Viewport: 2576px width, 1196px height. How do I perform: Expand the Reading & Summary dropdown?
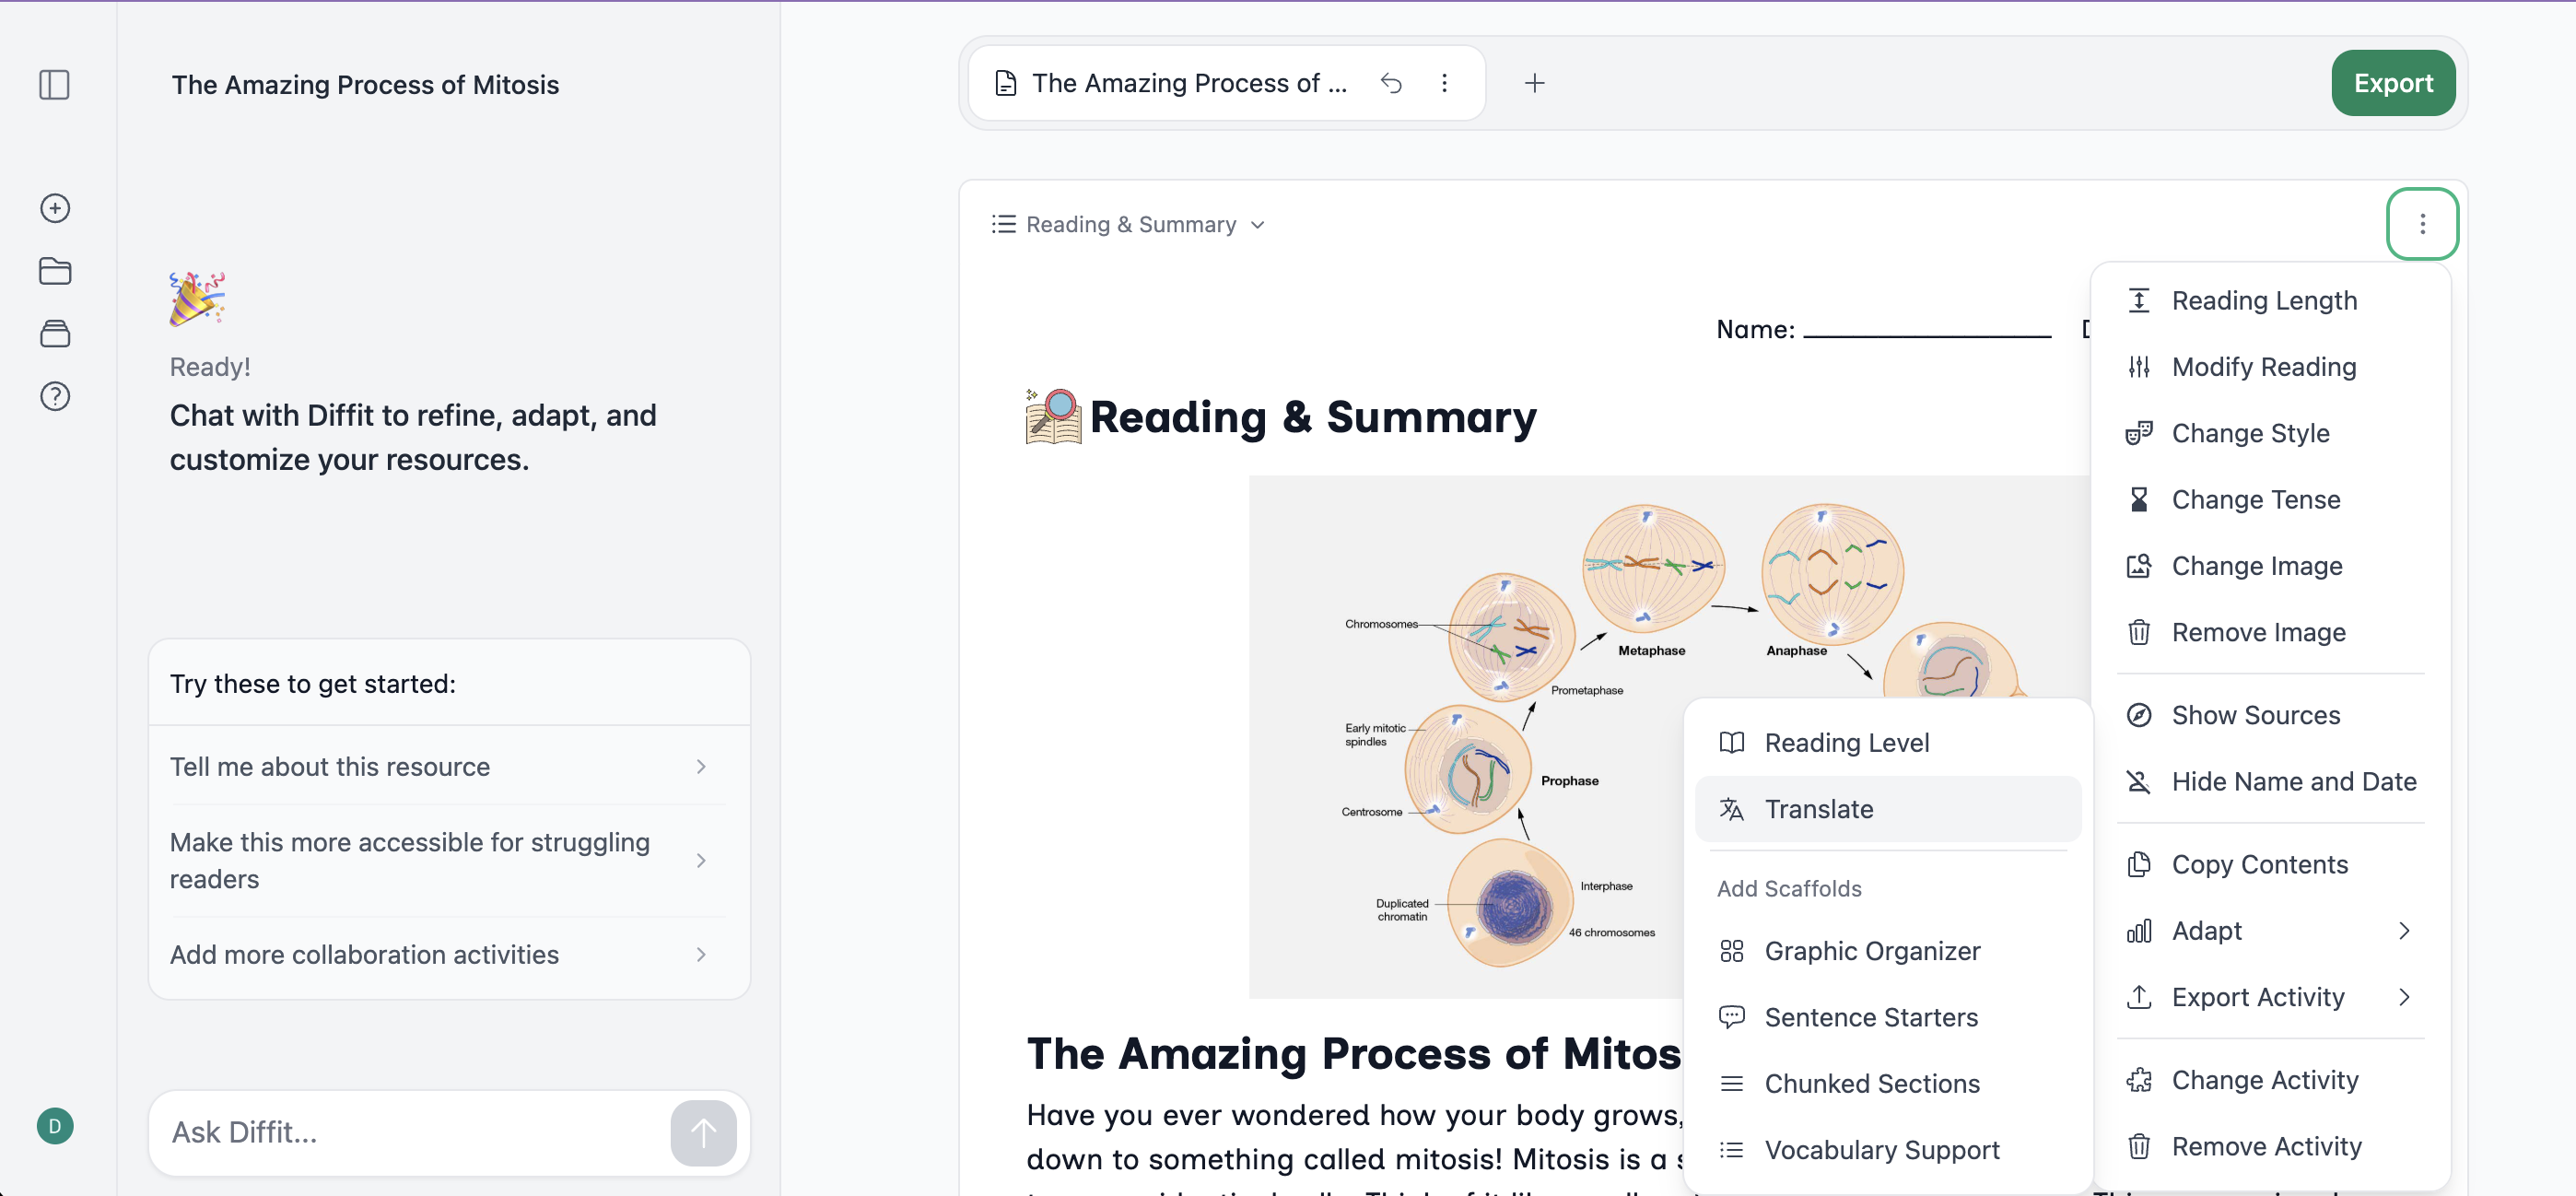pyautogui.click(x=1129, y=224)
